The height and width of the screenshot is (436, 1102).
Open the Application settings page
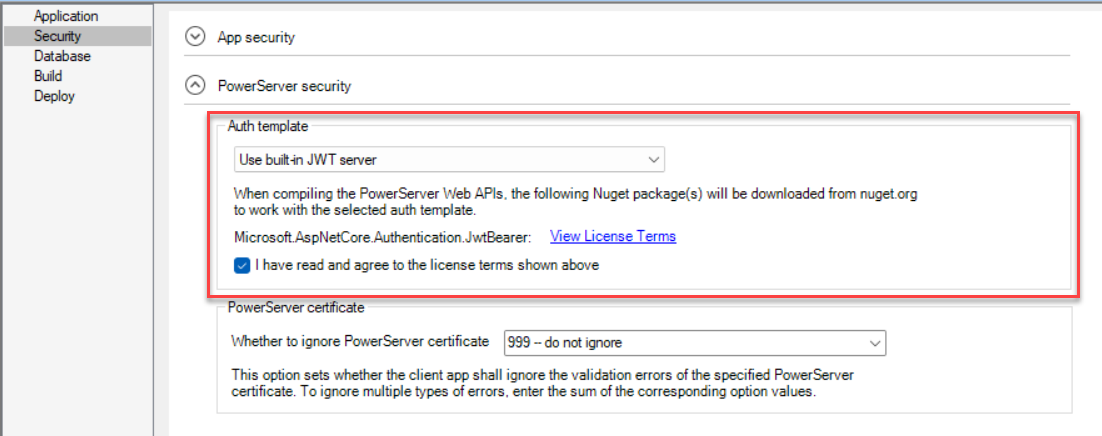(66, 16)
